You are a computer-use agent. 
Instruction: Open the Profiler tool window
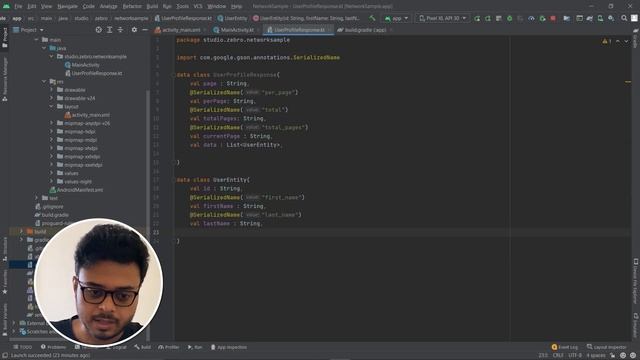(169, 347)
